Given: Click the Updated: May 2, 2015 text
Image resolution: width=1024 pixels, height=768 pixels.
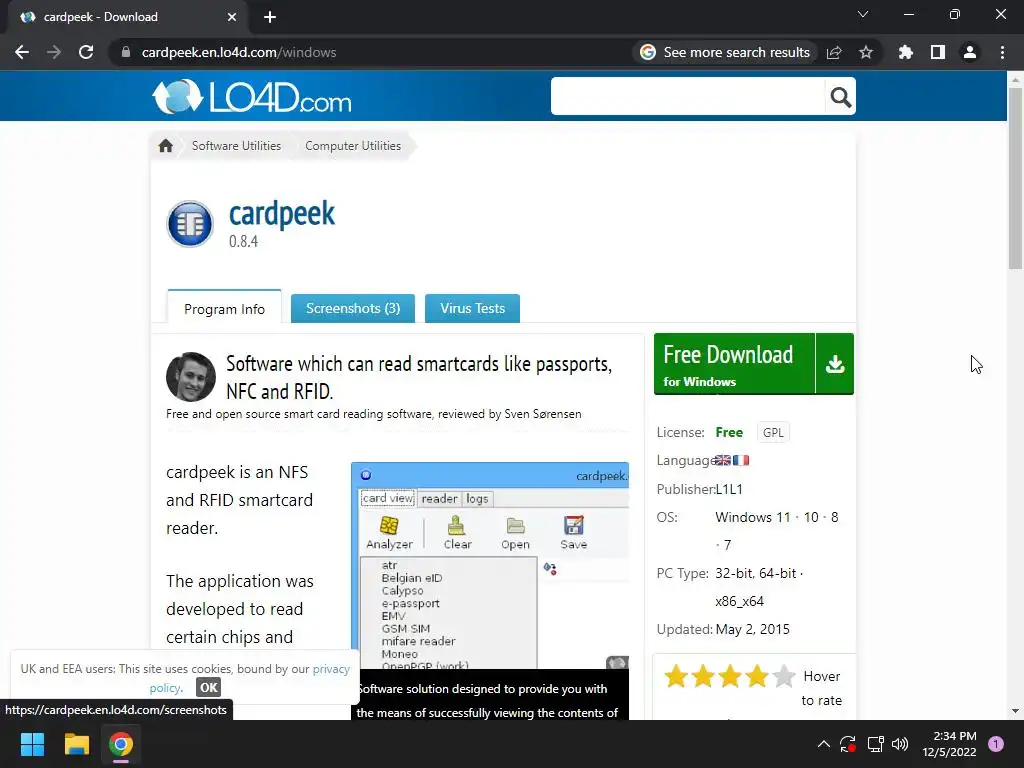Looking at the screenshot, I should click(723, 629).
